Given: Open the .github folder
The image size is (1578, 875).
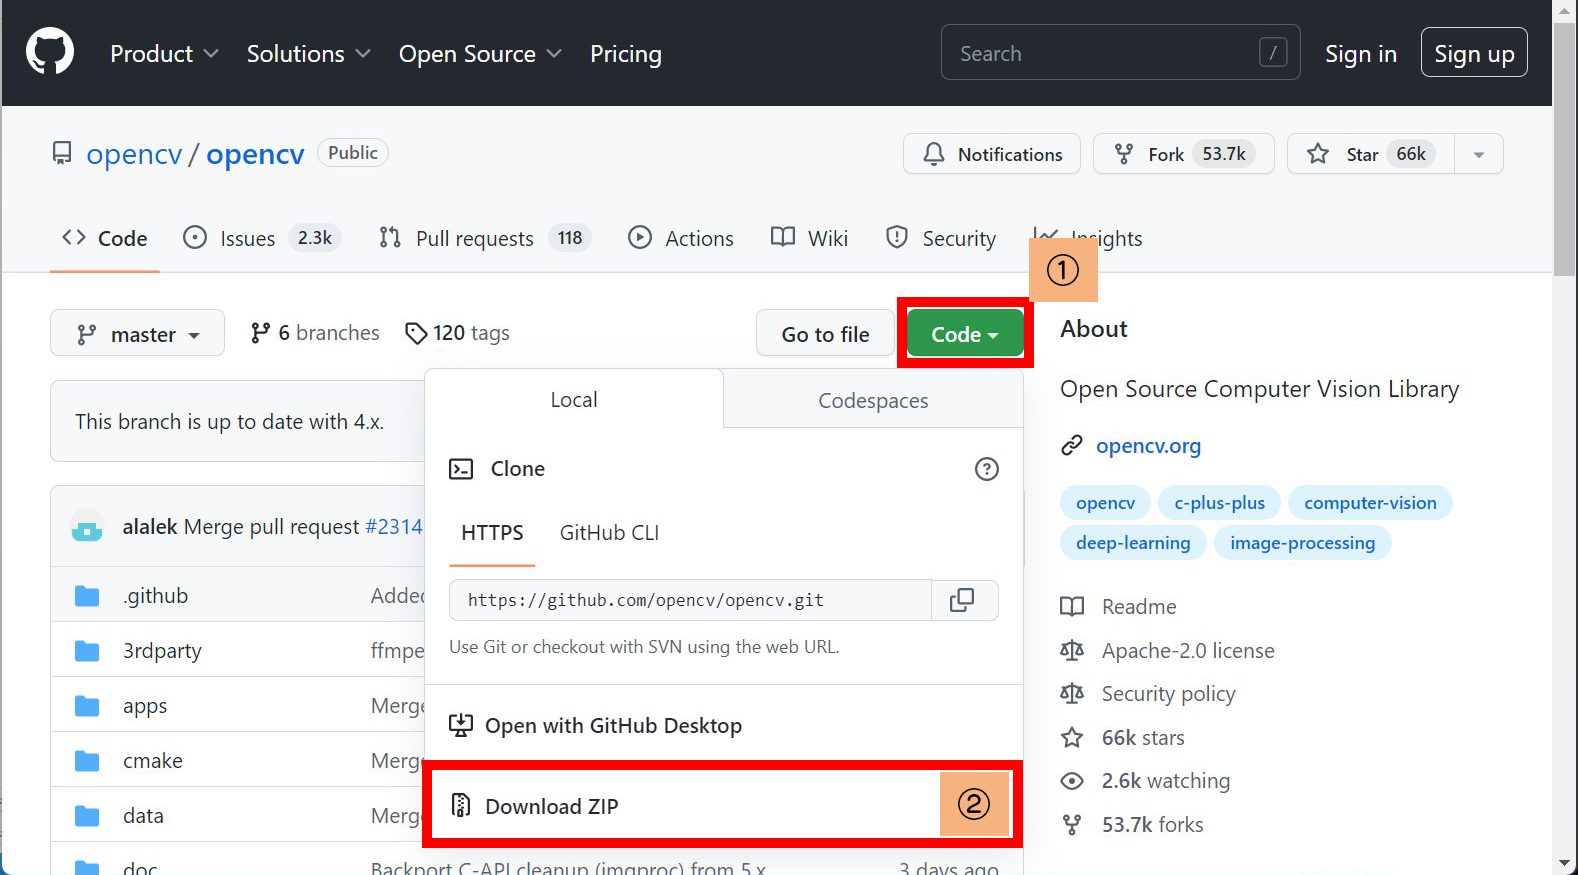Looking at the screenshot, I should point(155,596).
